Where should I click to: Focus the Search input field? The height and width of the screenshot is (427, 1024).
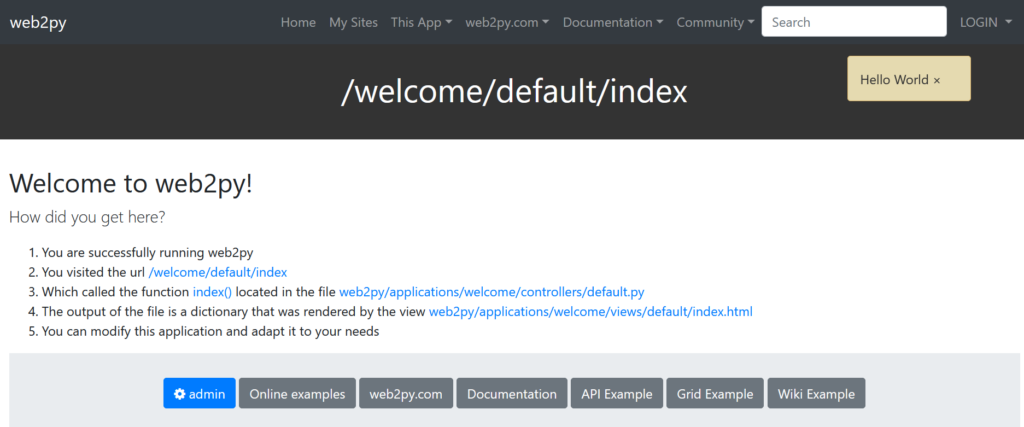click(854, 22)
